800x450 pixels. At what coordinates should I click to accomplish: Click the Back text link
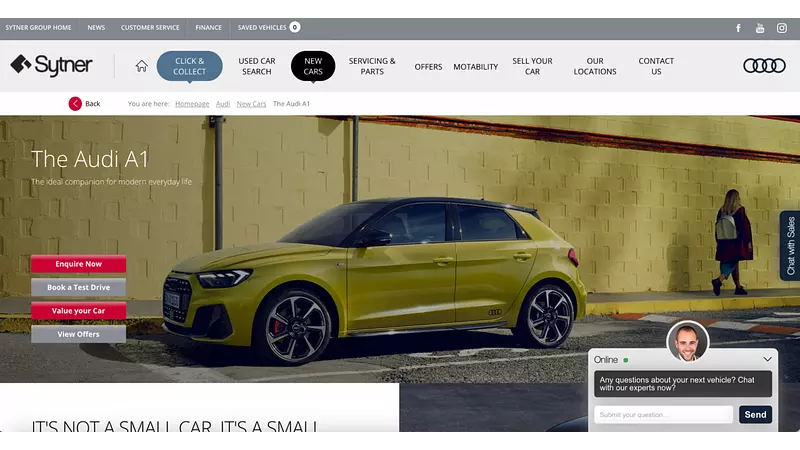pyautogui.click(x=92, y=104)
